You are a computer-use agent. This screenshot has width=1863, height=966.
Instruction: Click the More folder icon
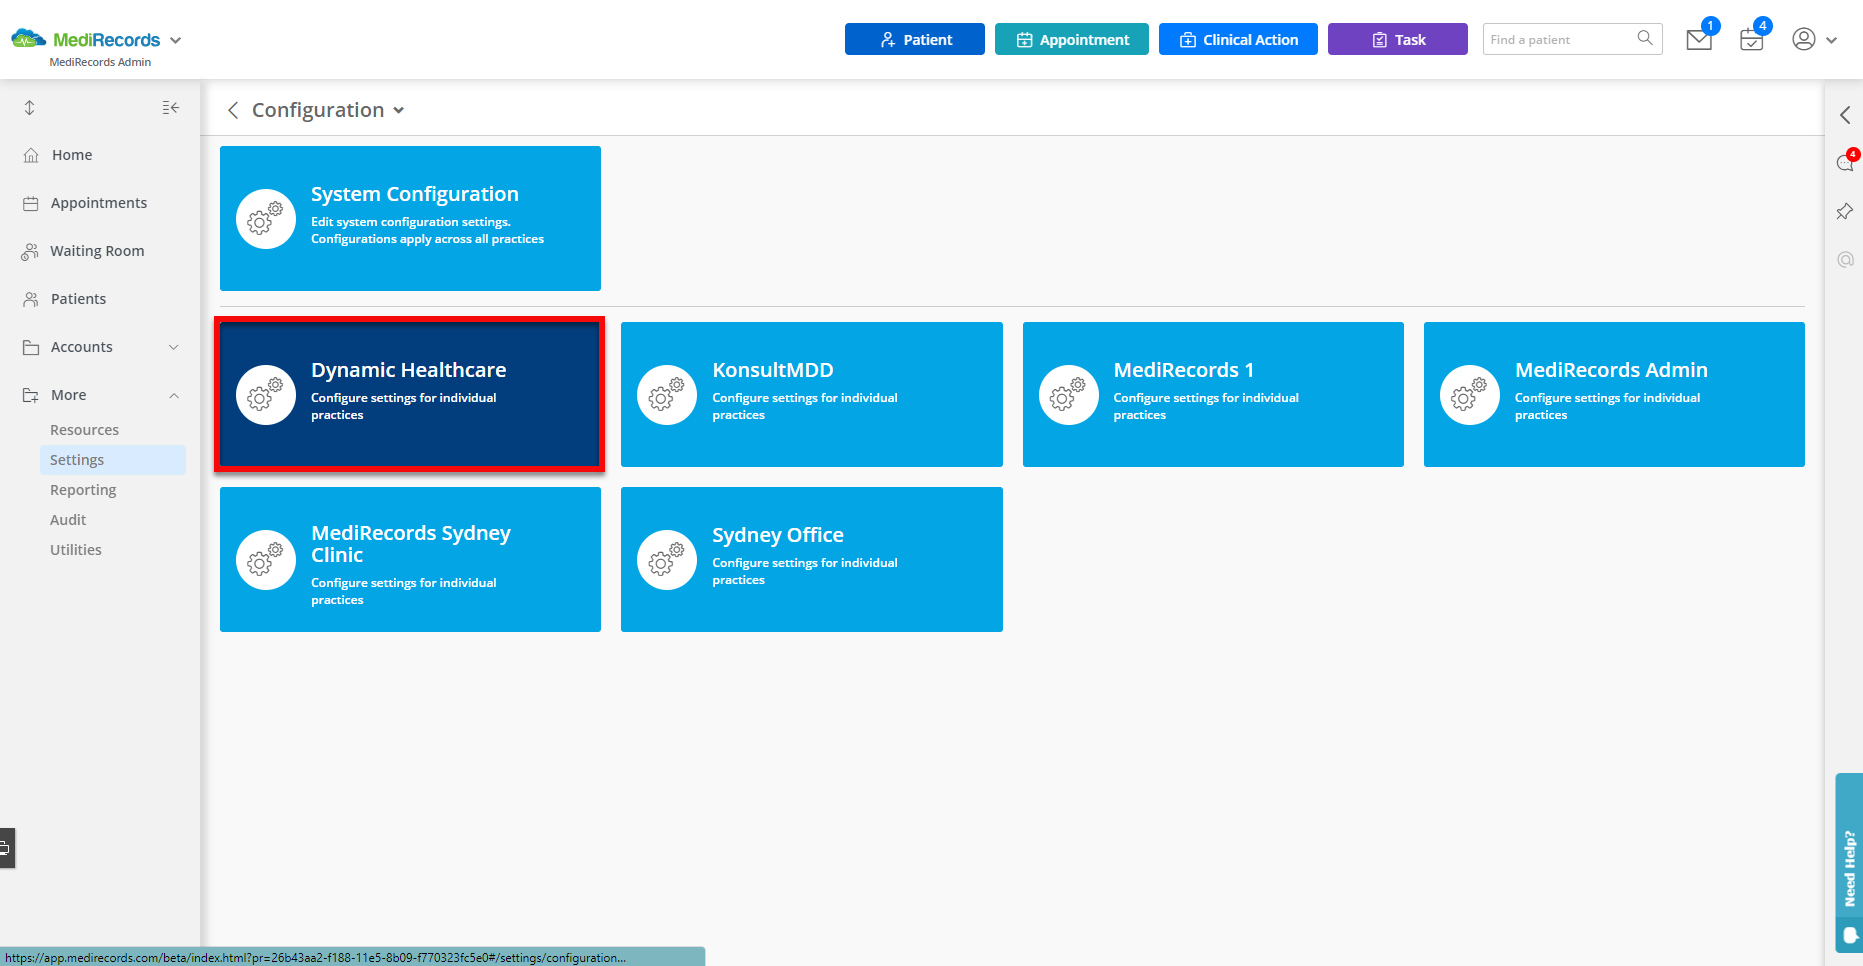point(31,395)
